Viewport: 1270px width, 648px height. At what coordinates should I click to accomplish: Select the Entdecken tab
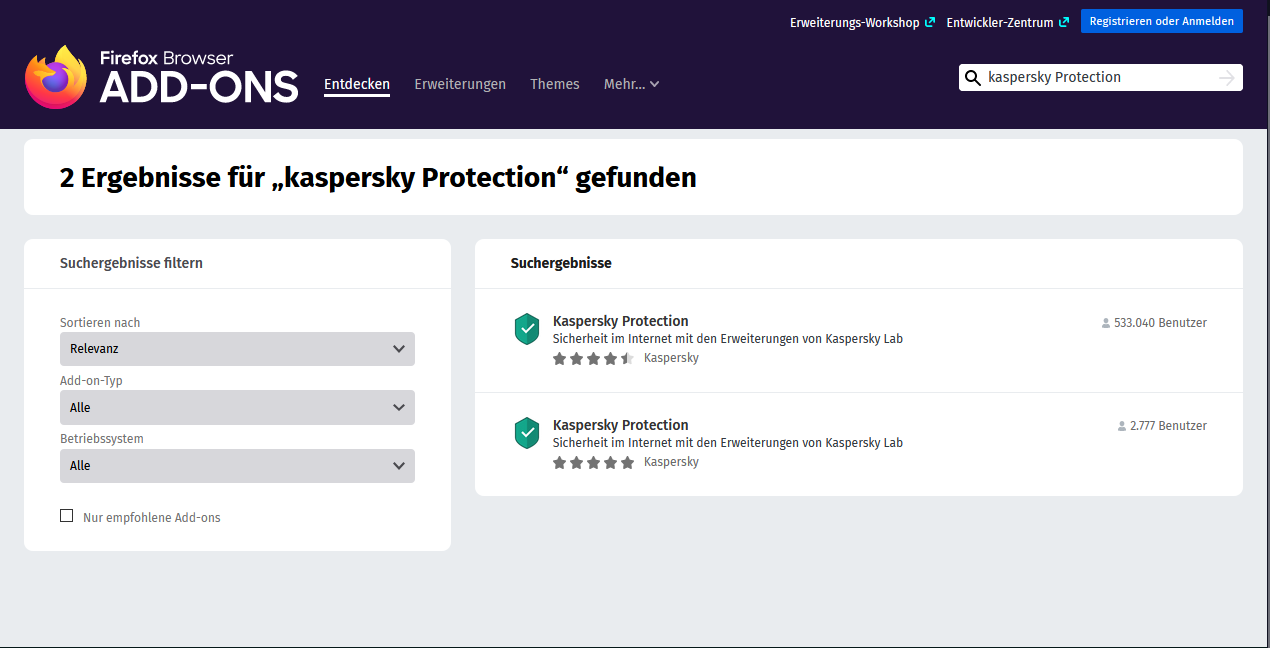pyautogui.click(x=357, y=84)
